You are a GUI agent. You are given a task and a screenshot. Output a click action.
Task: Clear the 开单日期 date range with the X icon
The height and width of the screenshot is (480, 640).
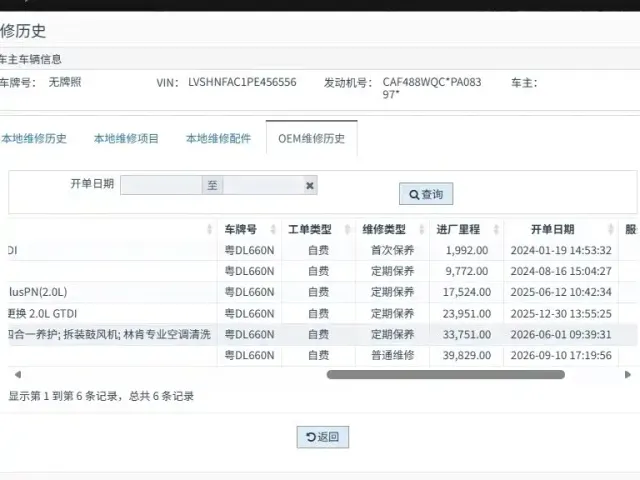pyautogui.click(x=310, y=186)
